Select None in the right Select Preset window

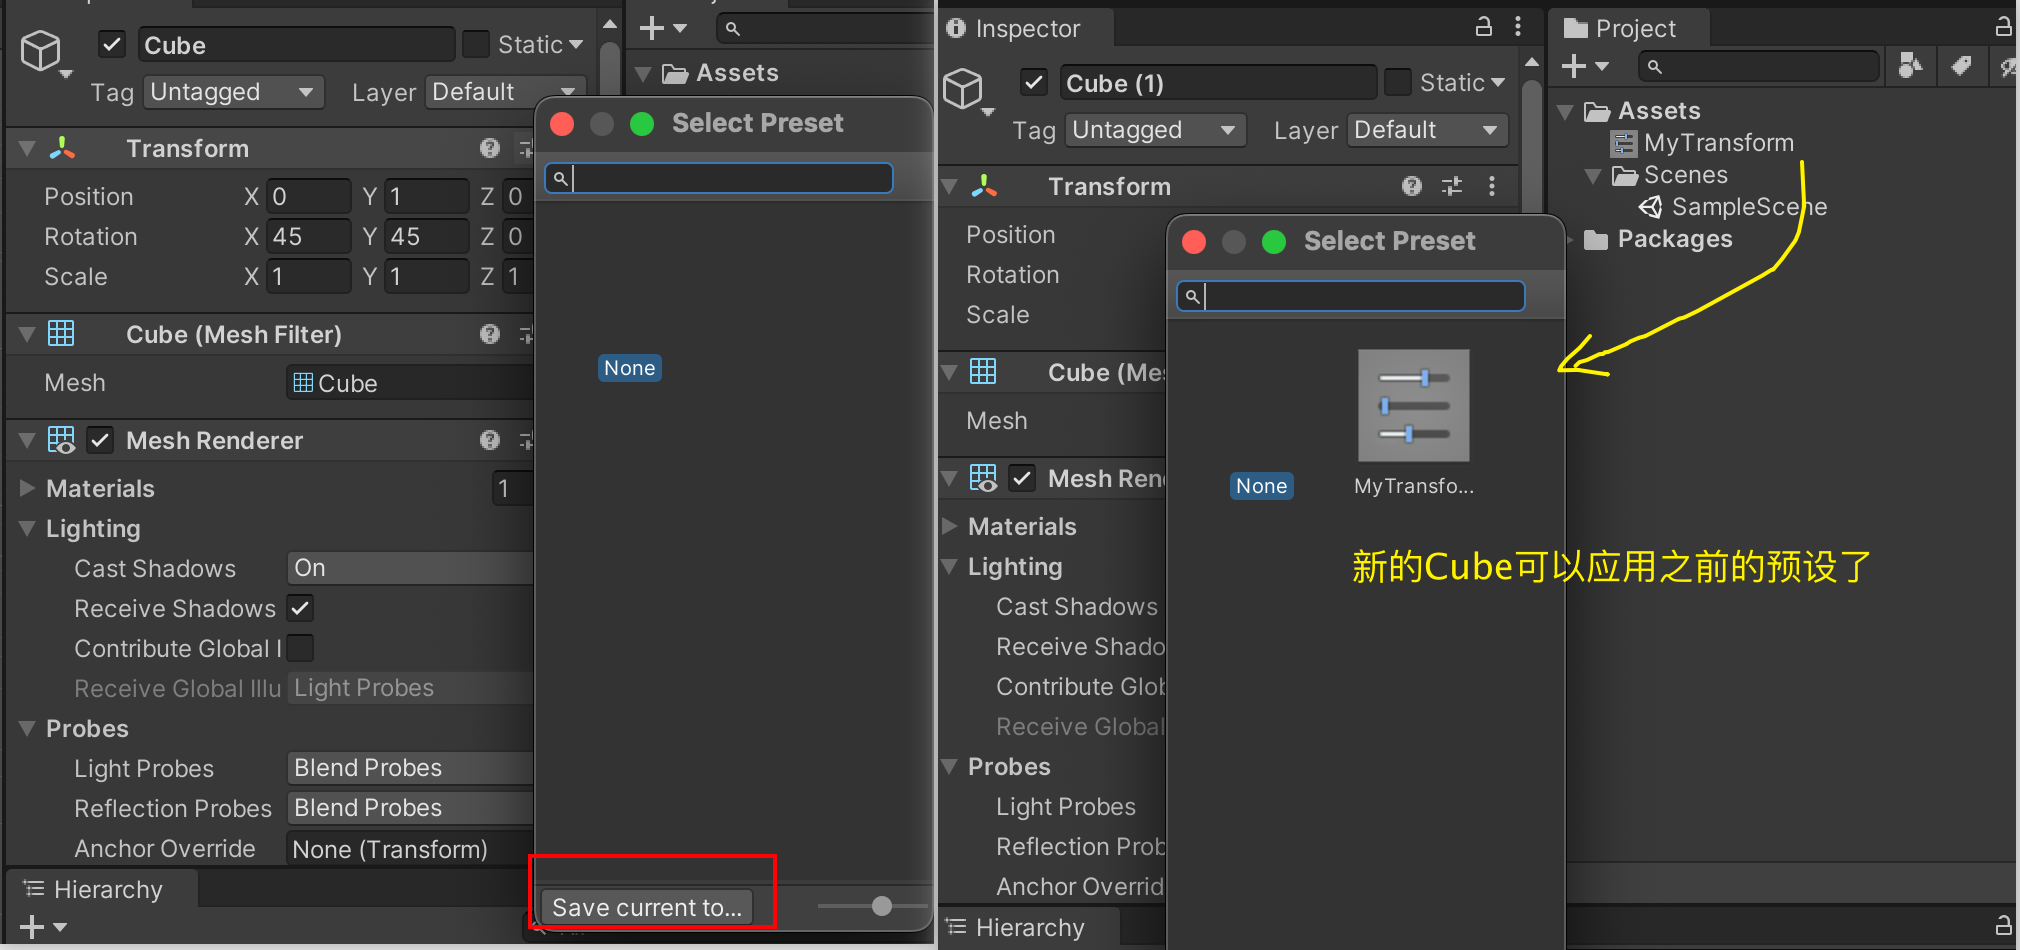1261,486
